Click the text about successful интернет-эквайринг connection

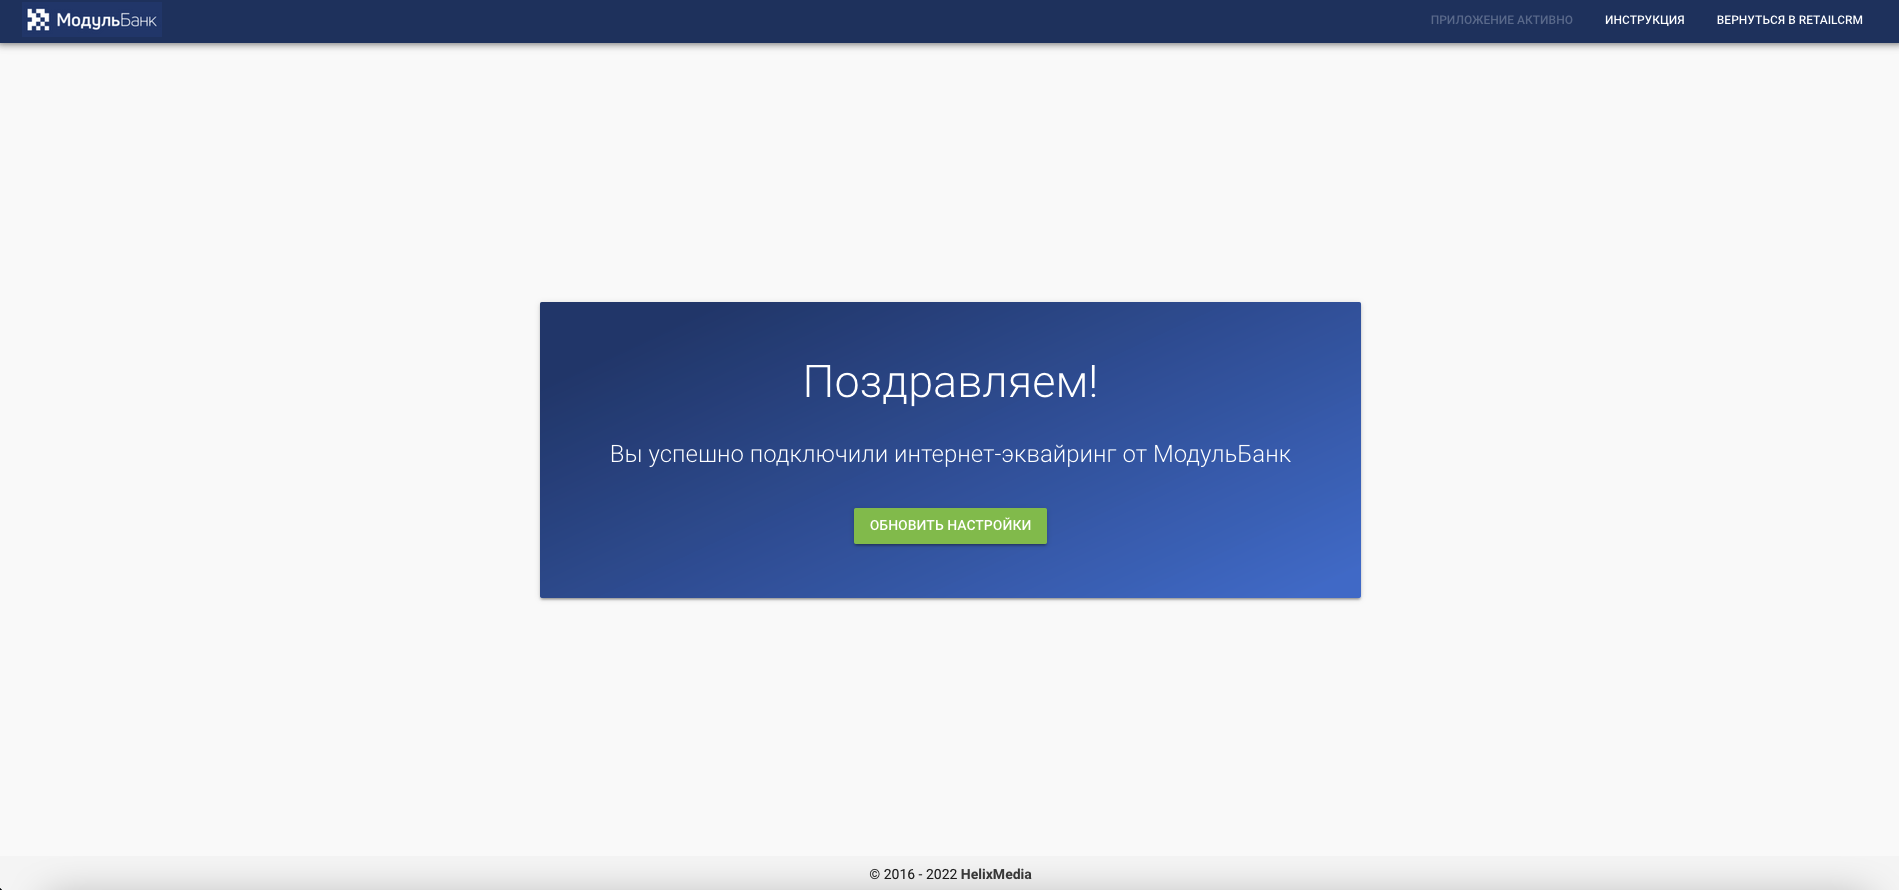coord(950,454)
